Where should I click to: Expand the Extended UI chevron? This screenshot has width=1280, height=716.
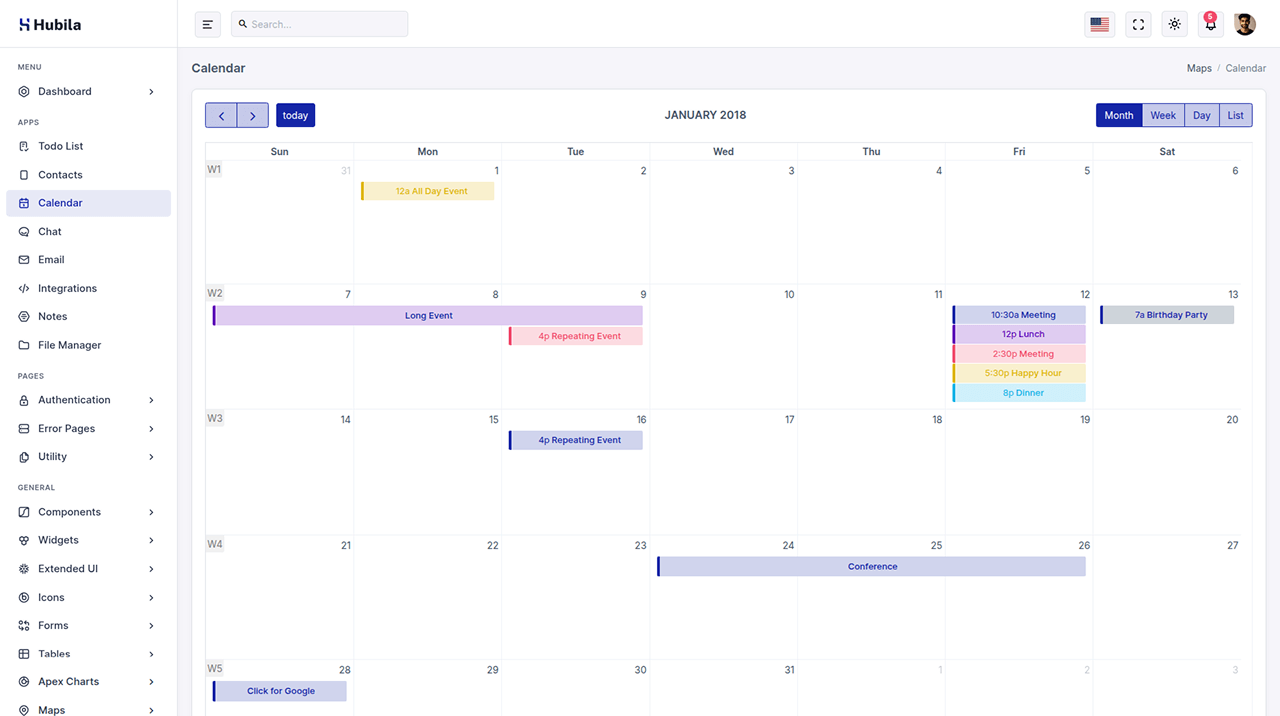coord(151,569)
